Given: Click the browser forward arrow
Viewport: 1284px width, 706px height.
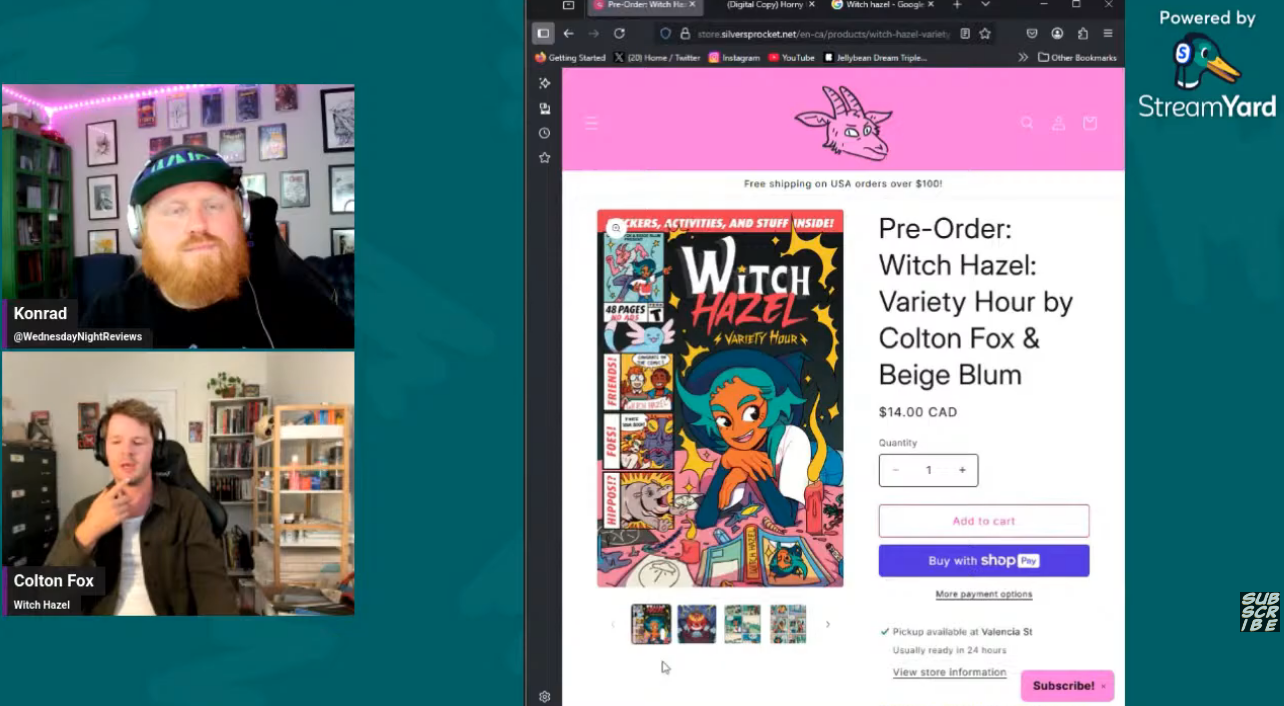Looking at the screenshot, I should pos(593,33).
